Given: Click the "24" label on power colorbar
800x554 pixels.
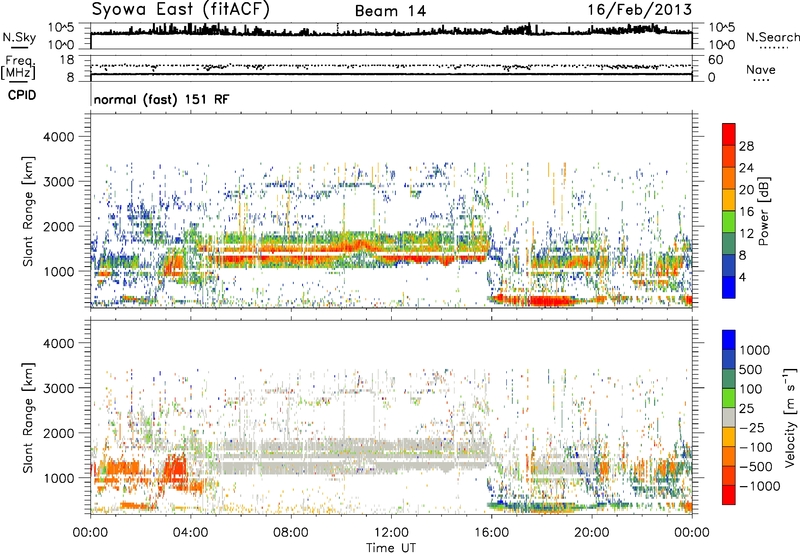Looking at the screenshot, I should [x=746, y=168].
